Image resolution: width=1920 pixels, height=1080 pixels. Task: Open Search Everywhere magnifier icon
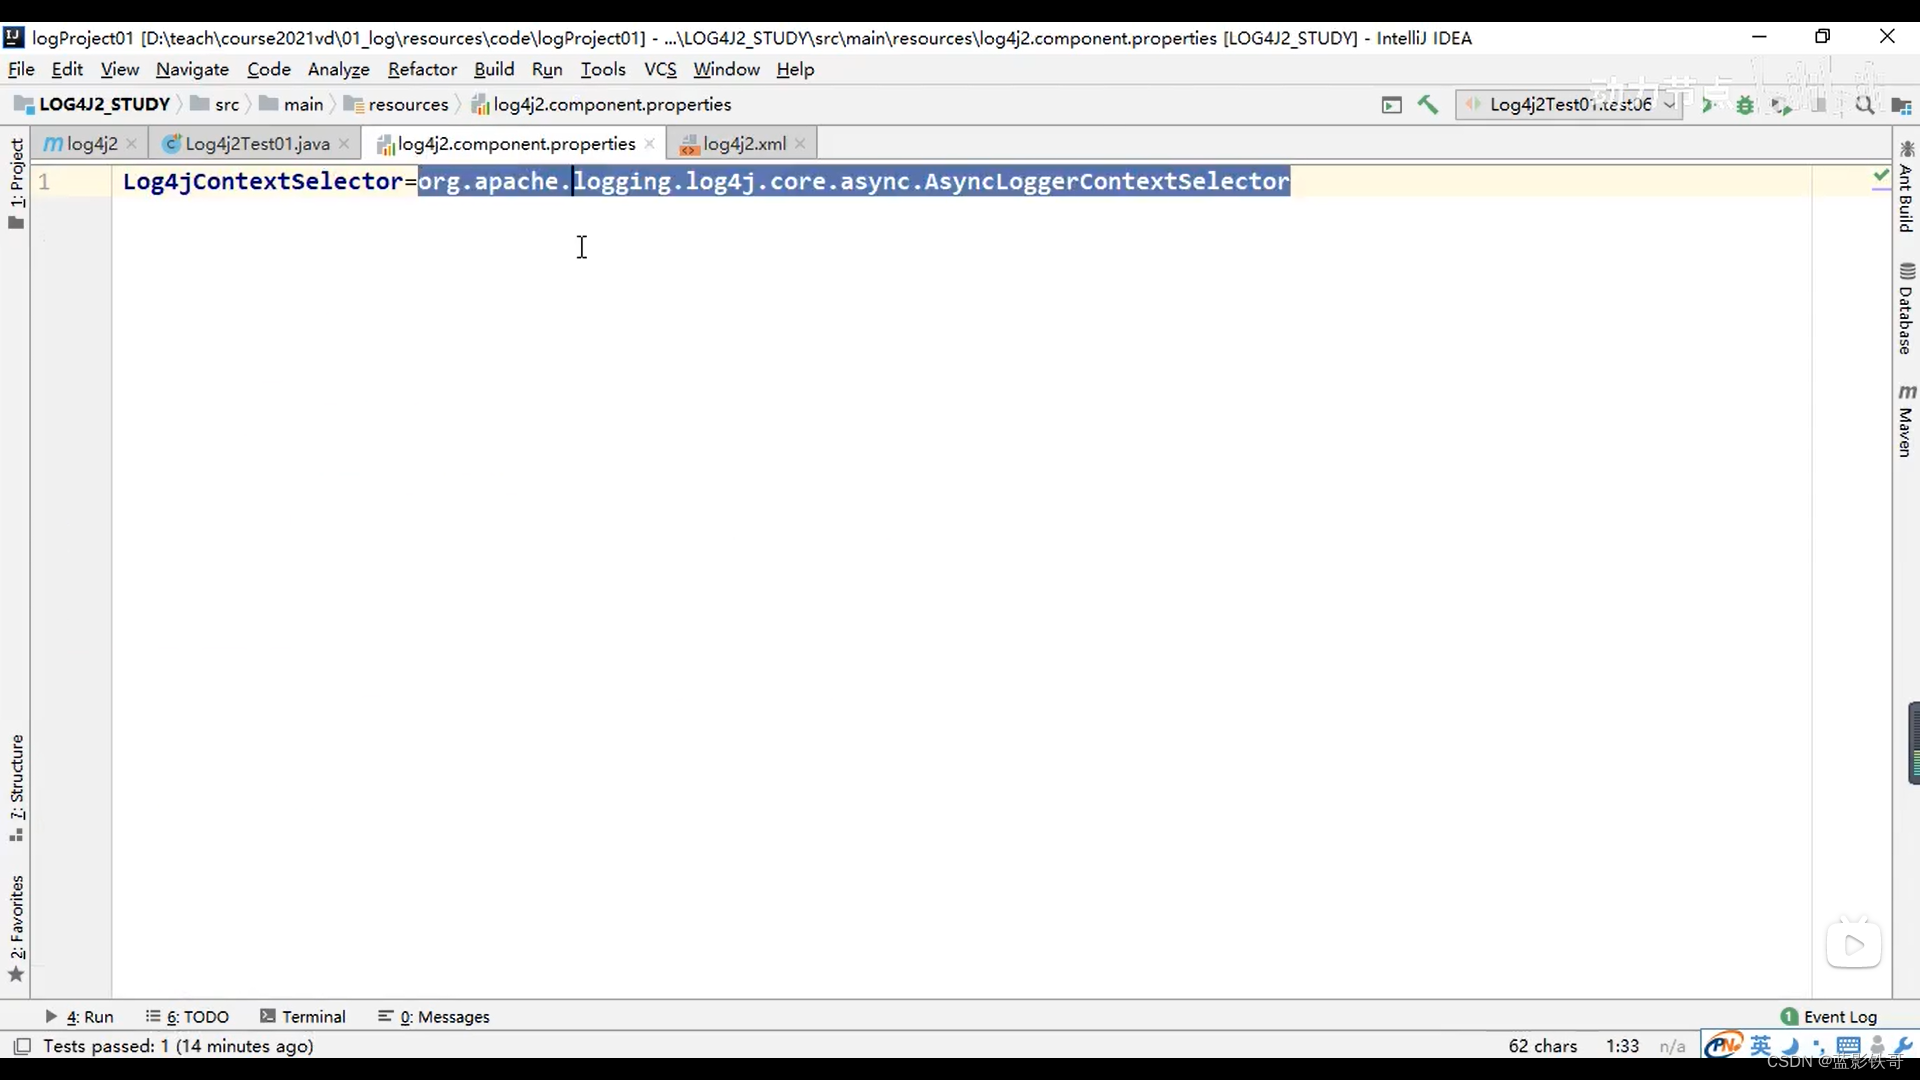(x=1864, y=105)
